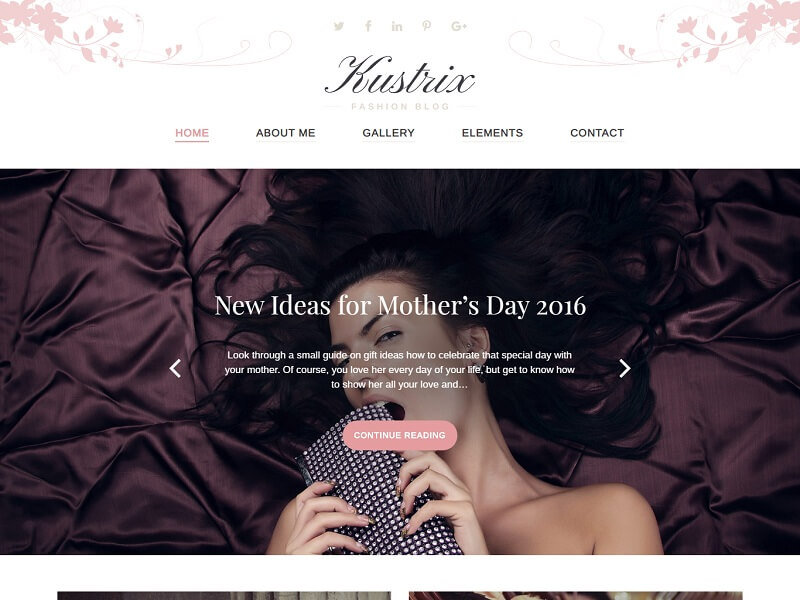Navigate to the Contact page
This screenshot has width=800, height=600.
(x=597, y=133)
